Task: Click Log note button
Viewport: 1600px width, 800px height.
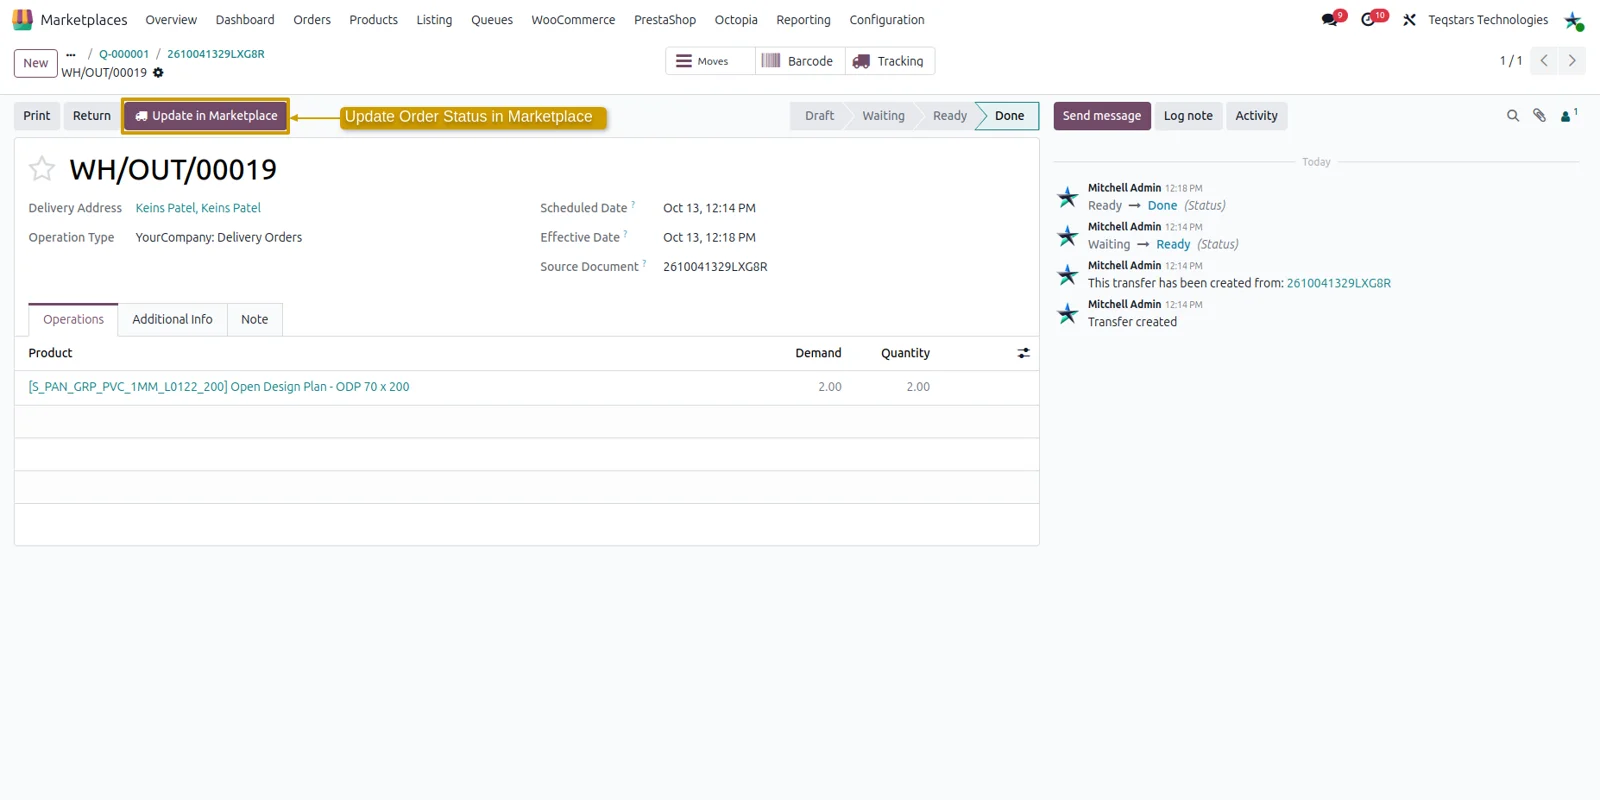Action: tap(1188, 116)
